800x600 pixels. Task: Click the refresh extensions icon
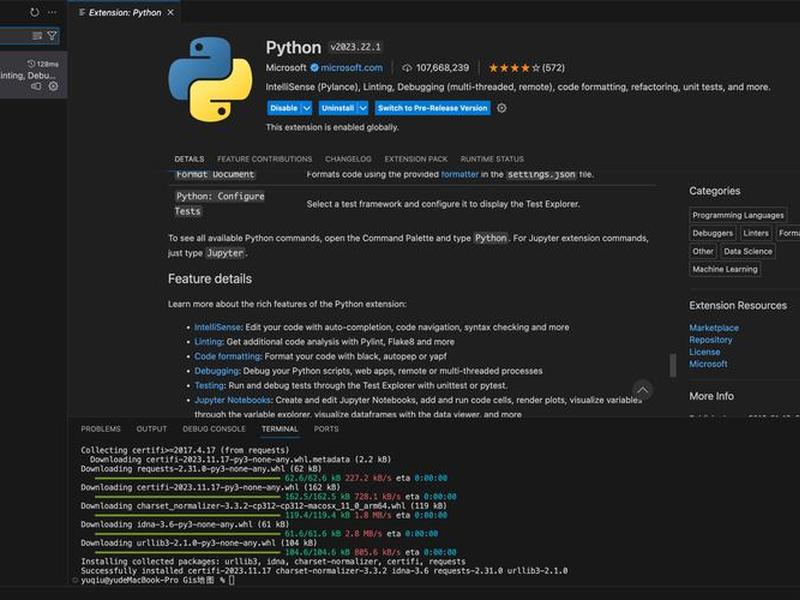coord(34,12)
